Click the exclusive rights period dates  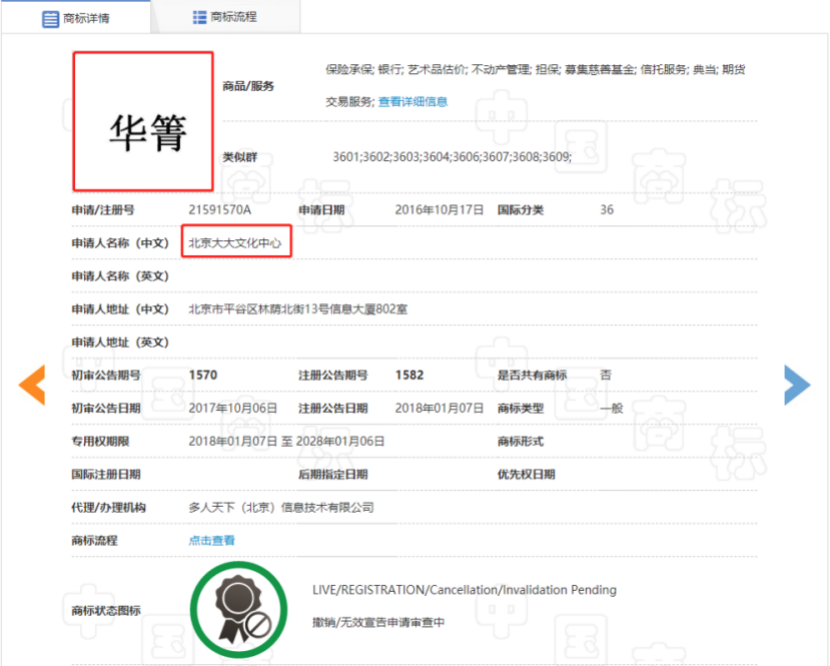tap(286, 442)
